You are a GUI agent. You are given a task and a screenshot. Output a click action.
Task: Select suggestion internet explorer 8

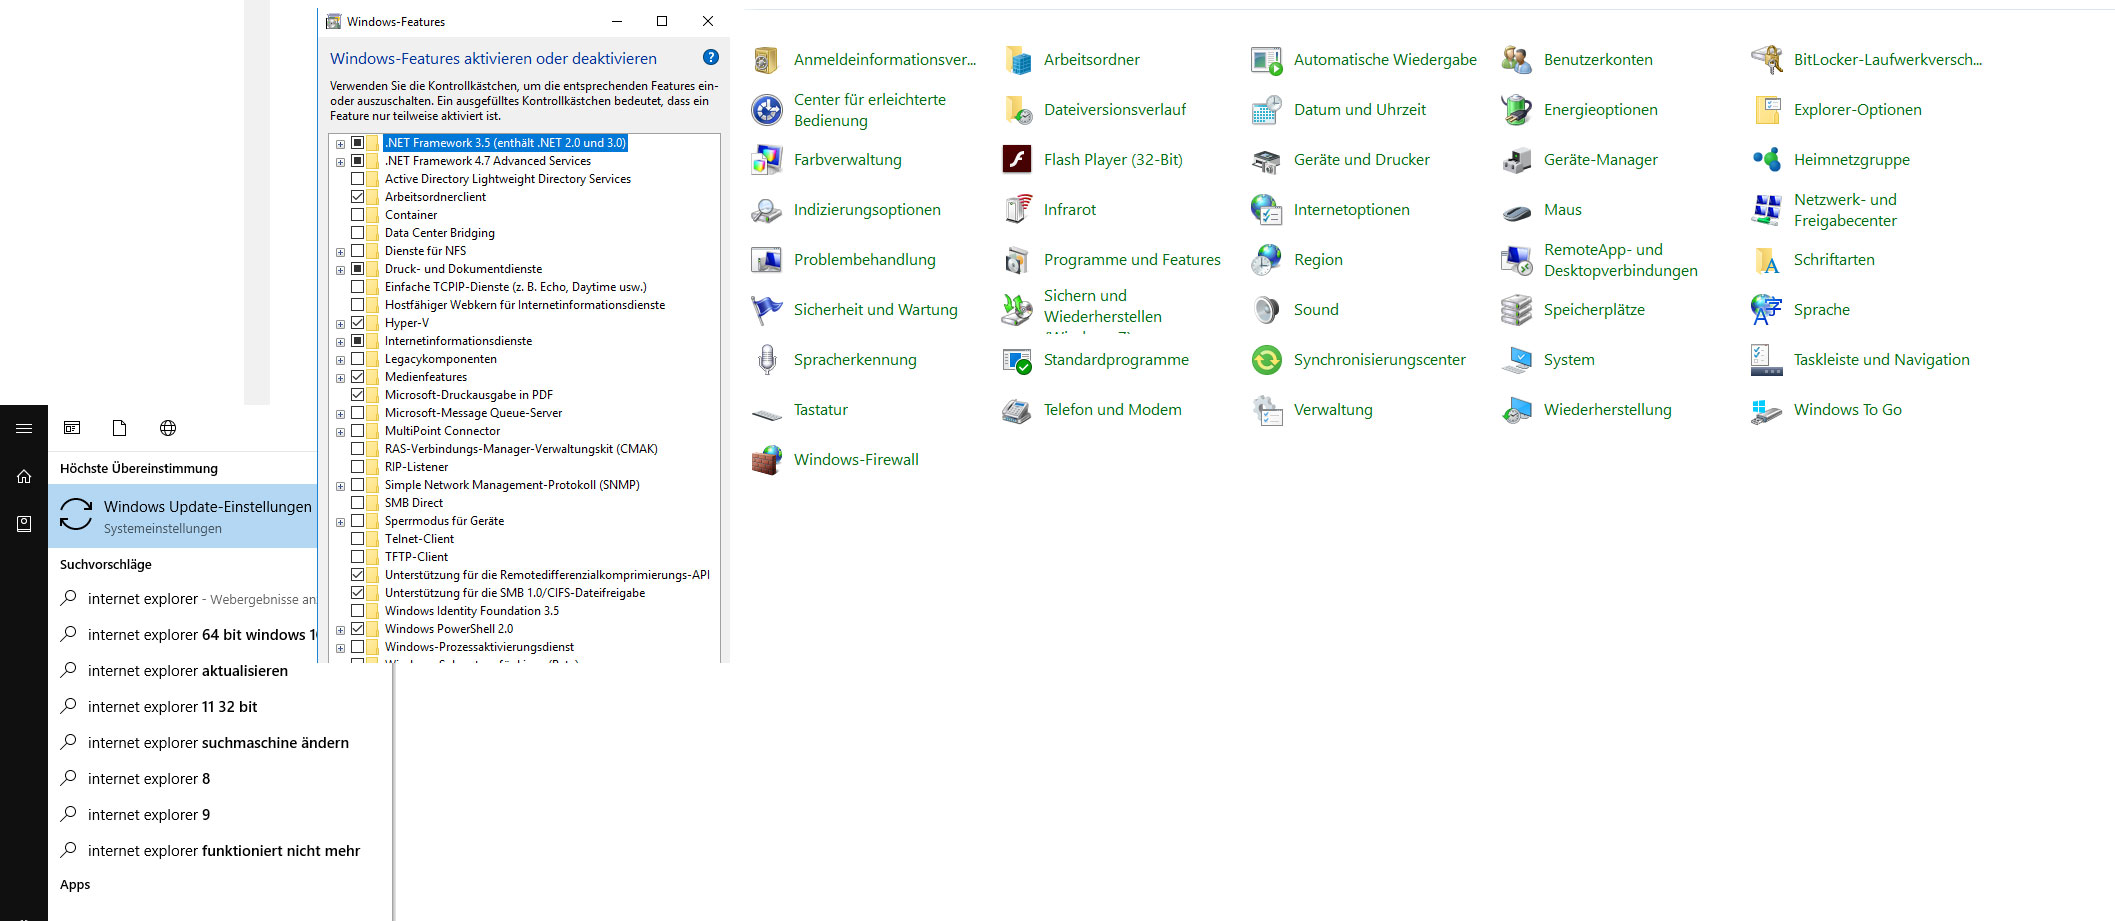[149, 779]
